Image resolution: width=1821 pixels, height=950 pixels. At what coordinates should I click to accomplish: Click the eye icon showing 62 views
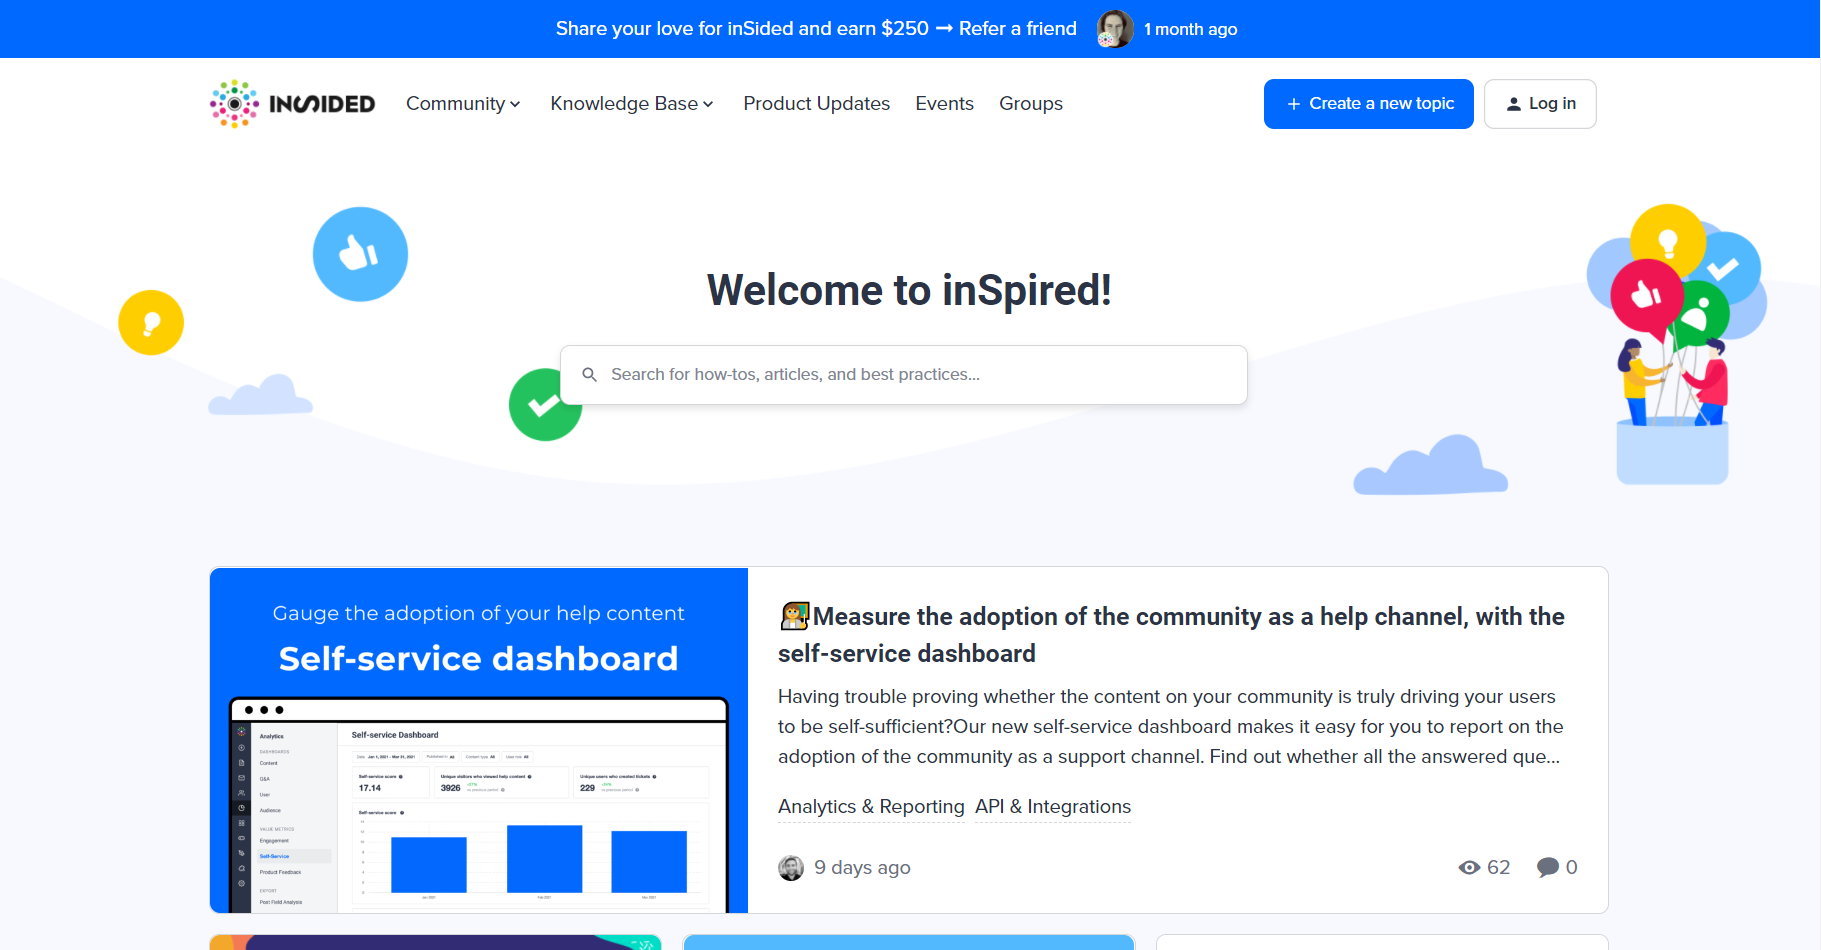pyautogui.click(x=1470, y=867)
